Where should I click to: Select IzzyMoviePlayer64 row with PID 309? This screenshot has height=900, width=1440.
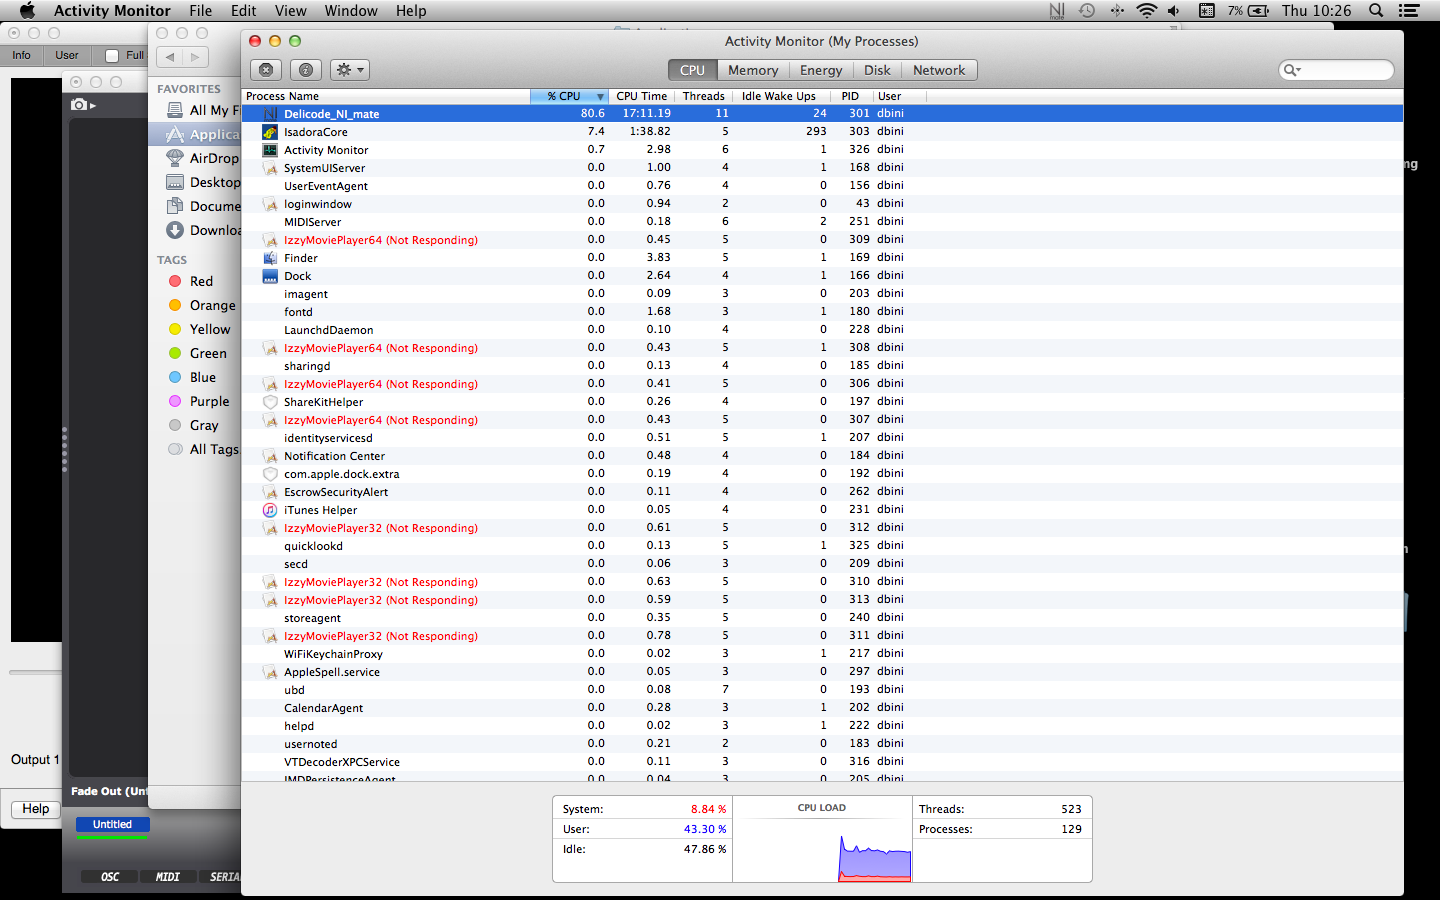click(822, 240)
